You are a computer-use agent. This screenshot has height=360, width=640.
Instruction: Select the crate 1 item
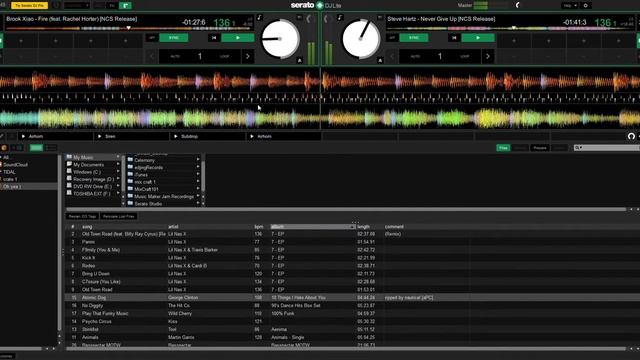point(29,179)
